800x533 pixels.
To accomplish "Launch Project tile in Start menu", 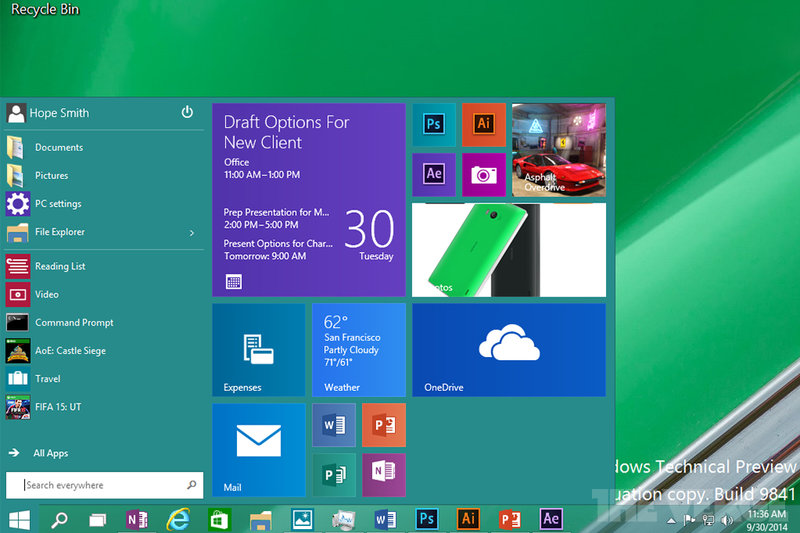I will (334, 475).
